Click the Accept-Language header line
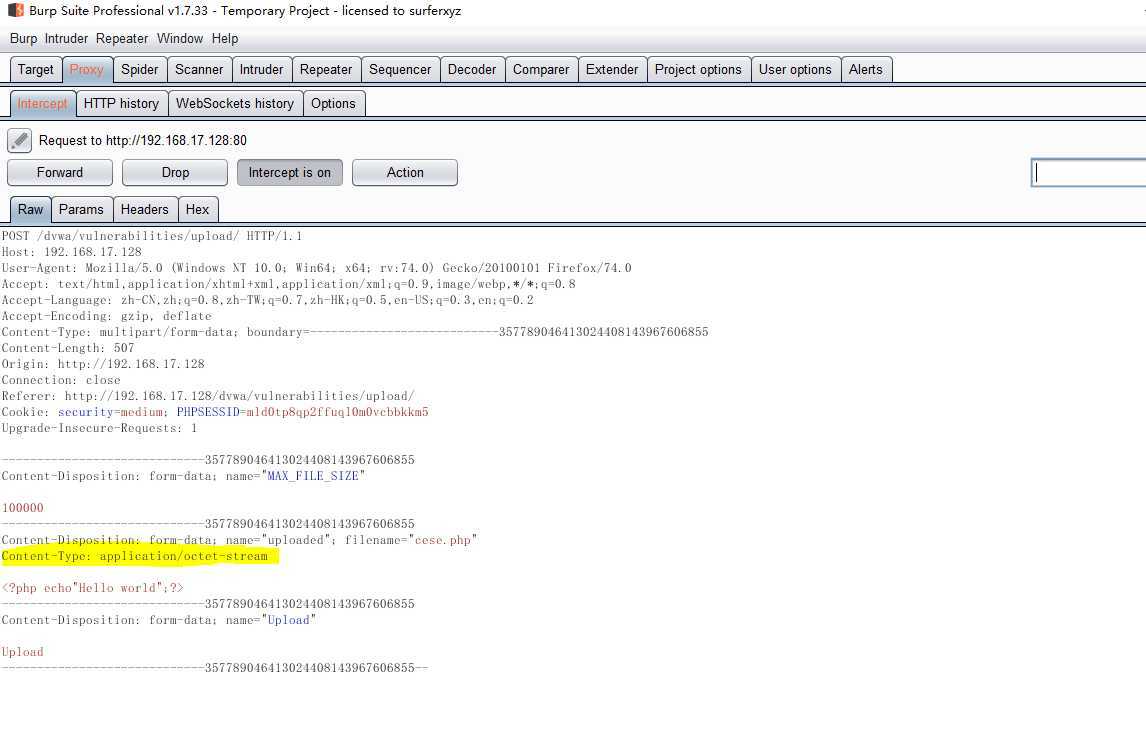The image size is (1146, 740). pos(267,301)
